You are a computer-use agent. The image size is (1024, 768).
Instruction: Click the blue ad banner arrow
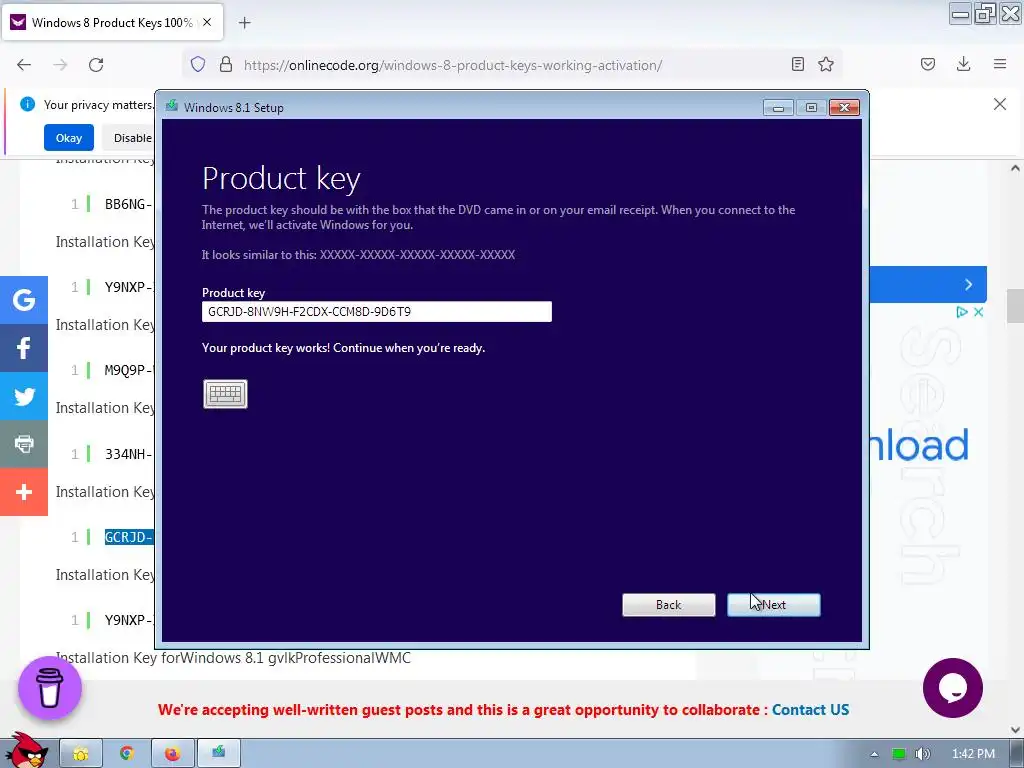[x=968, y=284]
